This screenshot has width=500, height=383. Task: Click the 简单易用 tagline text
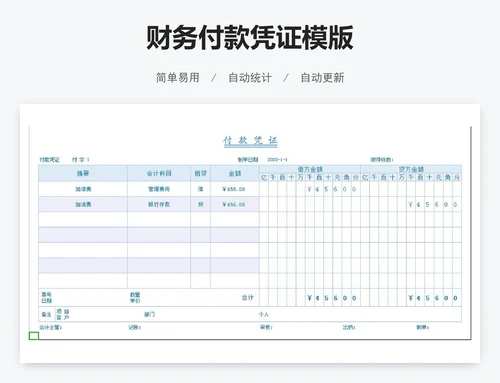[x=178, y=78]
